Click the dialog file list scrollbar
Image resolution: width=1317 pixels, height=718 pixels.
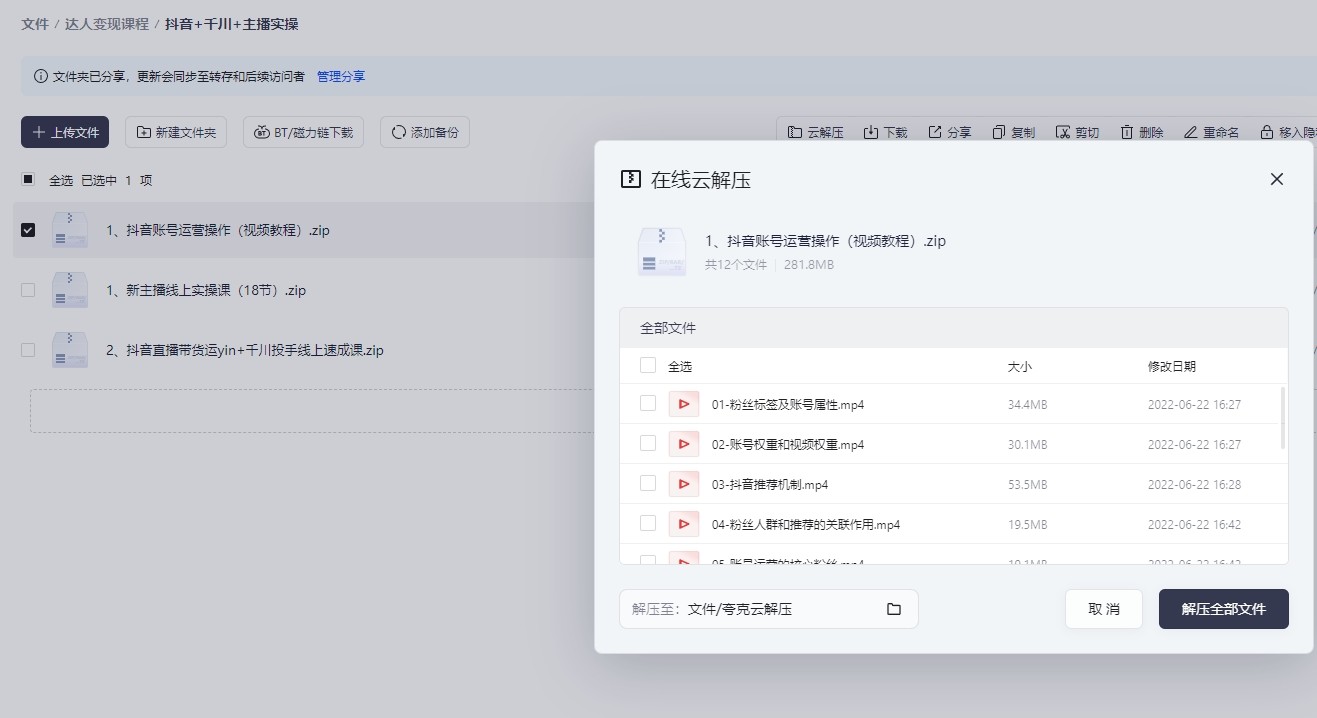pyautogui.click(x=1283, y=418)
